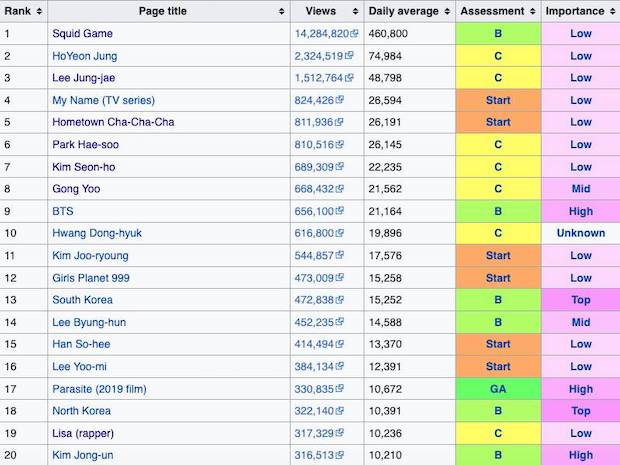Open the Kim Seon-ho article
The height and width of the screenshot is (465, 620).
tap(83, 167)
